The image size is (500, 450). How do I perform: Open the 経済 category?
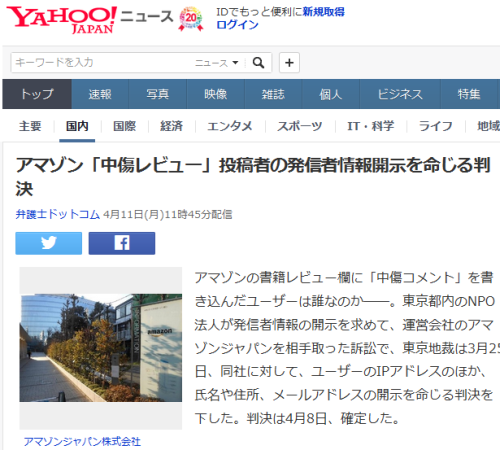click(171, 126)
